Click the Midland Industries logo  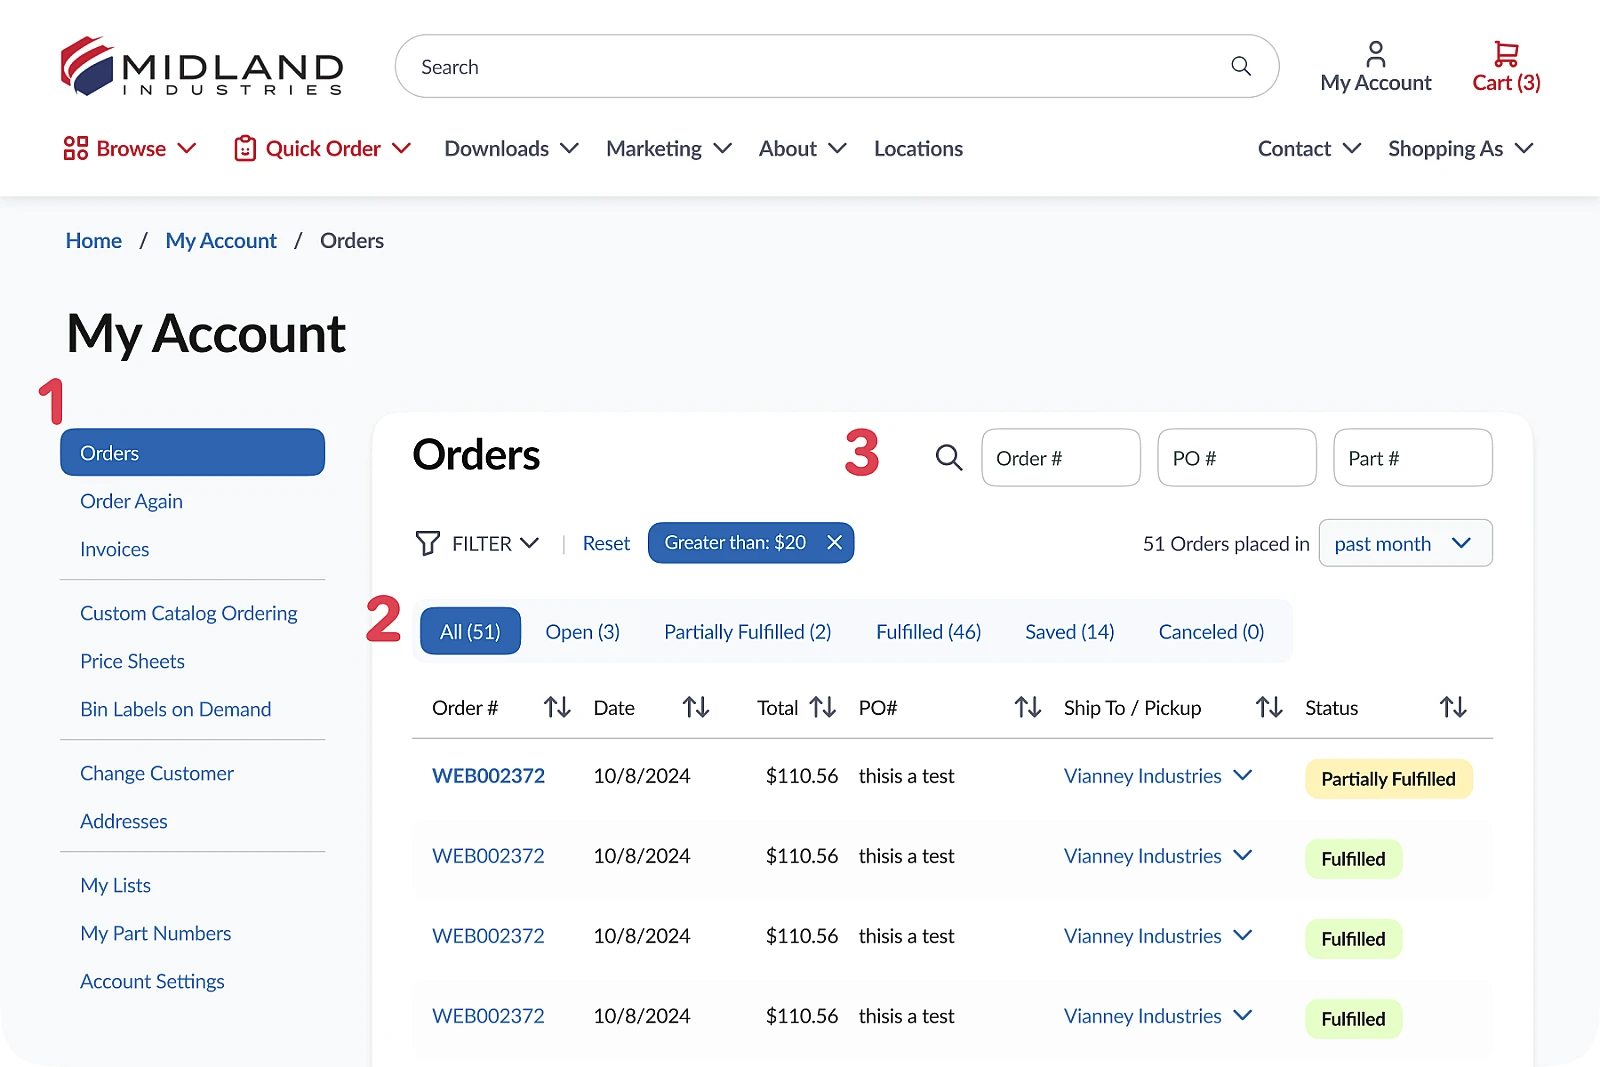200,67
